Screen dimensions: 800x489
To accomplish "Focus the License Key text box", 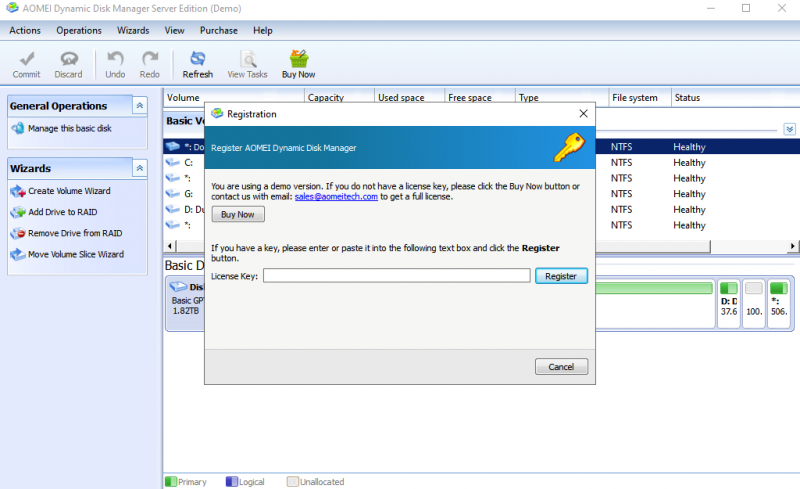I will coord(396,276).
